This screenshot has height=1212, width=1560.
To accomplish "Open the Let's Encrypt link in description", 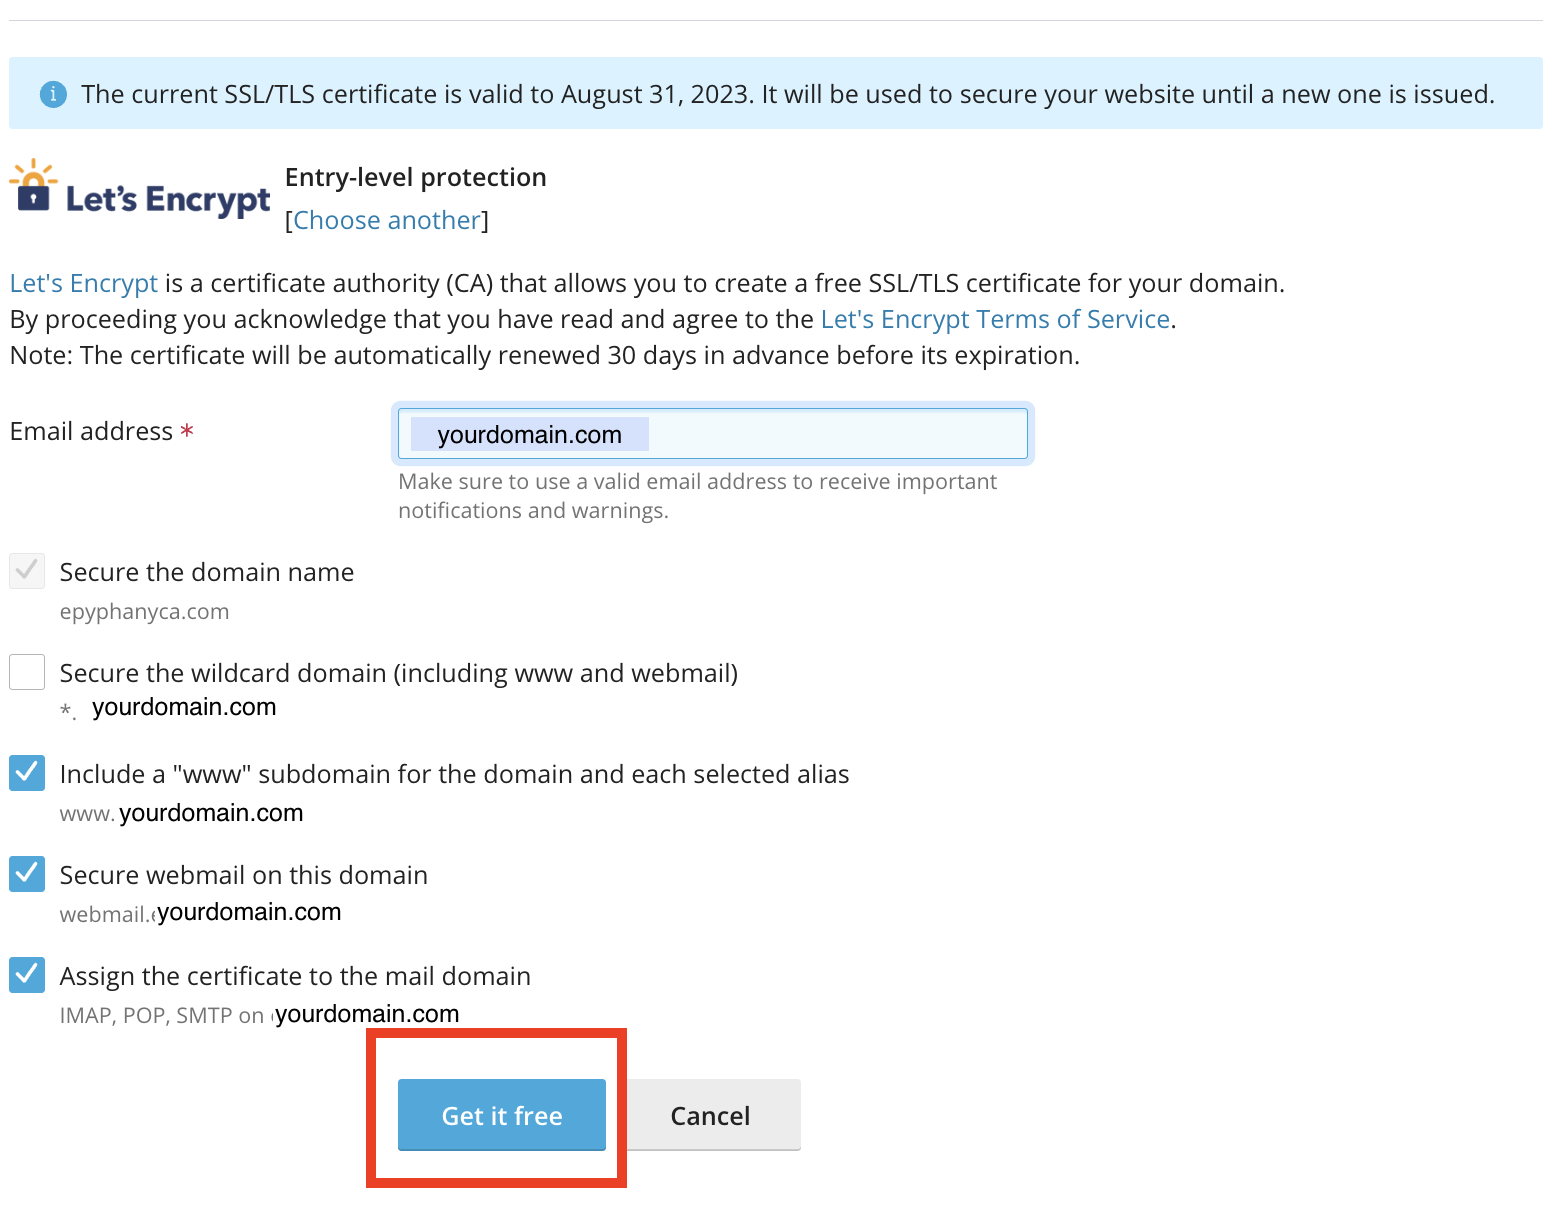I will (84, 283).
